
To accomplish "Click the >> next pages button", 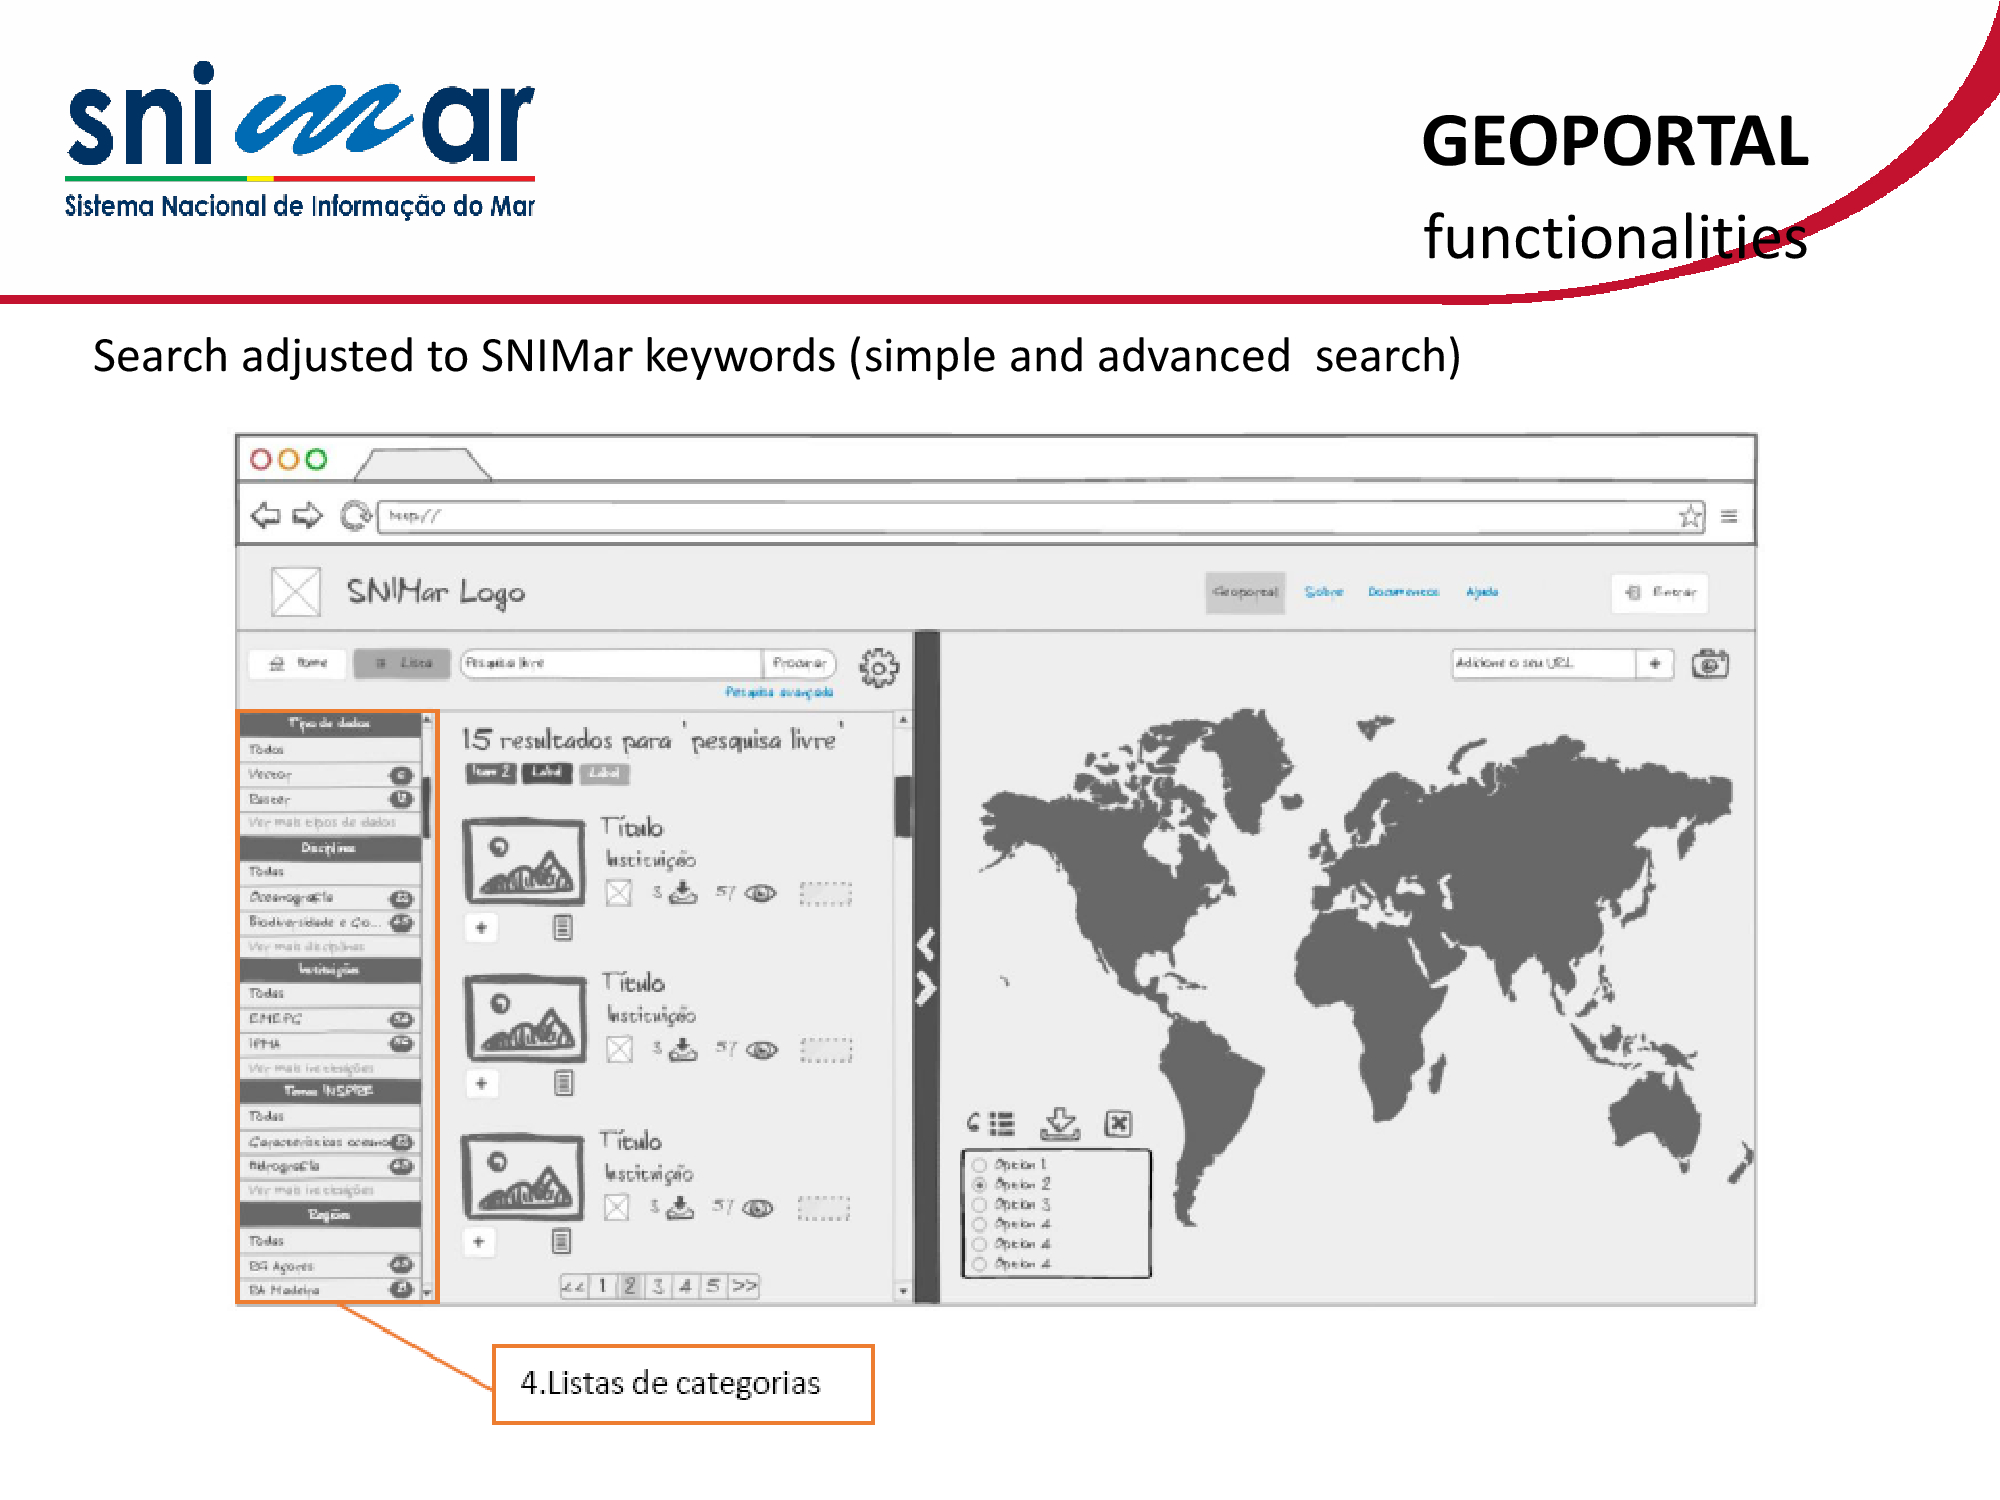I will (745, 1286).
